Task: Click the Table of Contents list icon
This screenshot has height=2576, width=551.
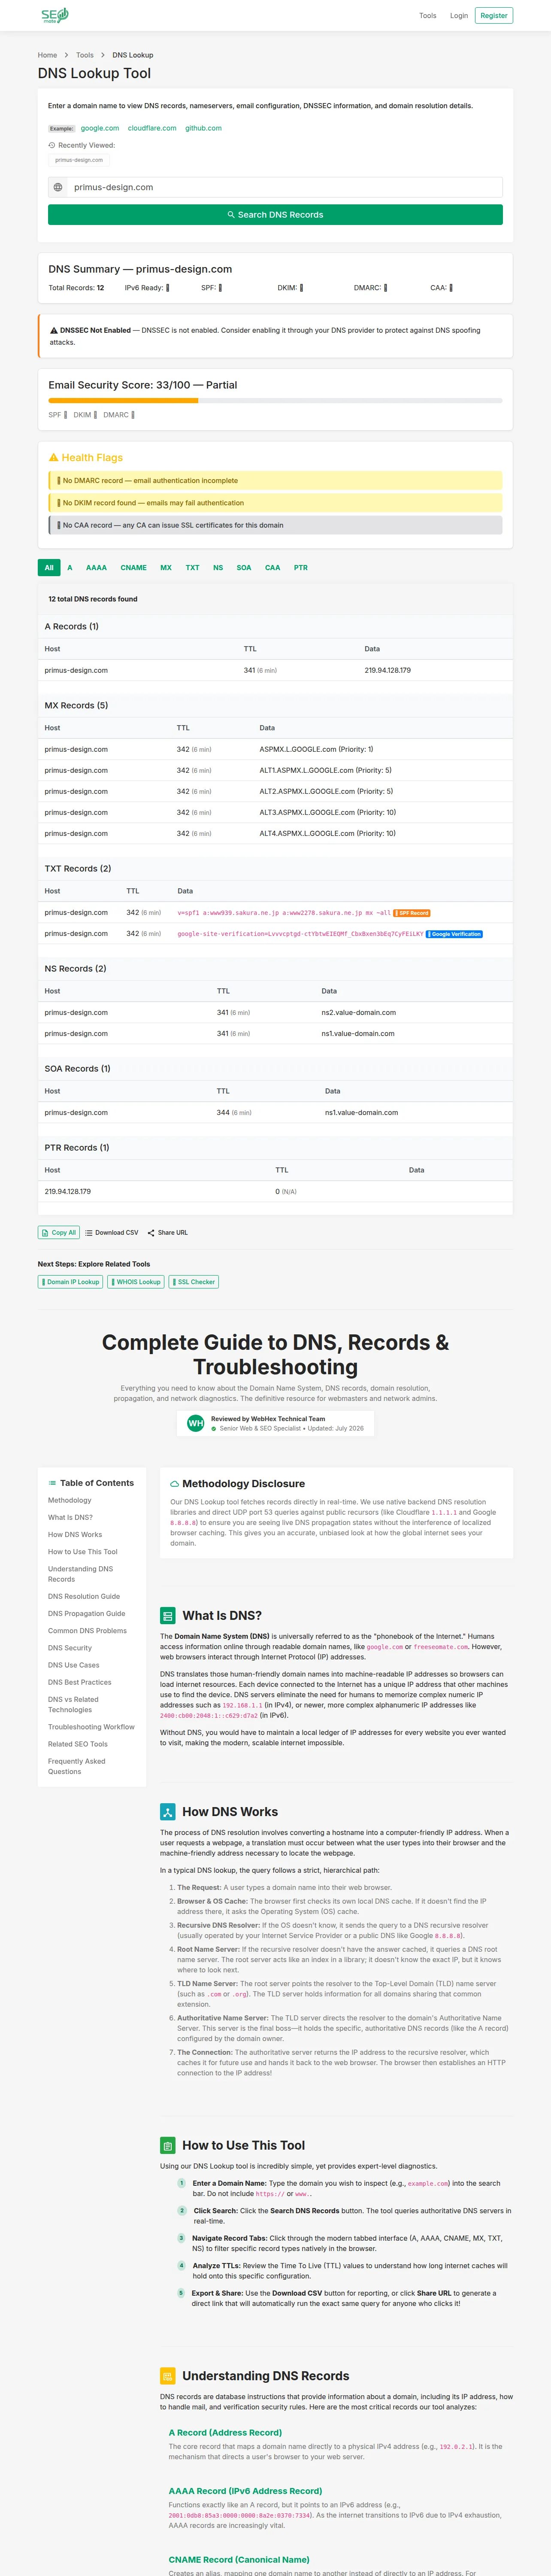Action: [52, 1483]
